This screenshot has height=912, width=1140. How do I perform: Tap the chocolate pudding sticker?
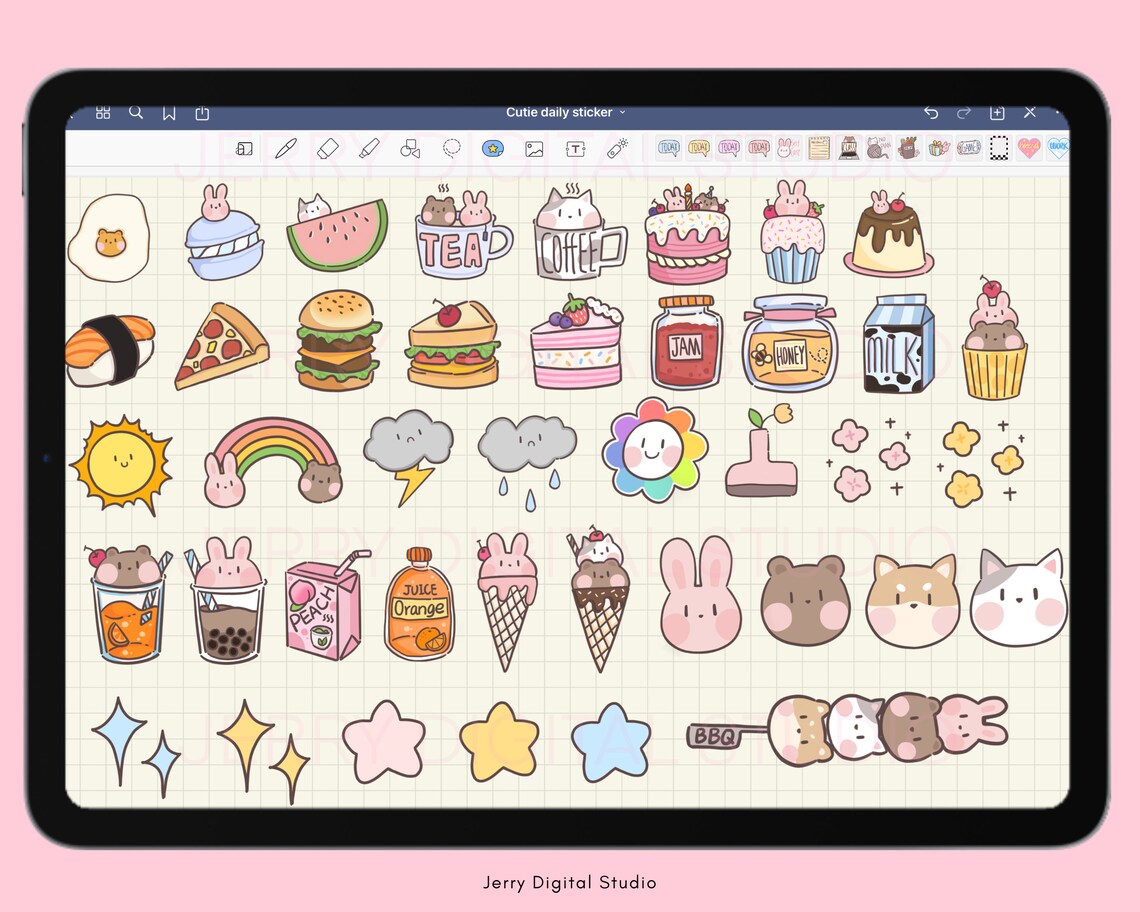[888, 234]
